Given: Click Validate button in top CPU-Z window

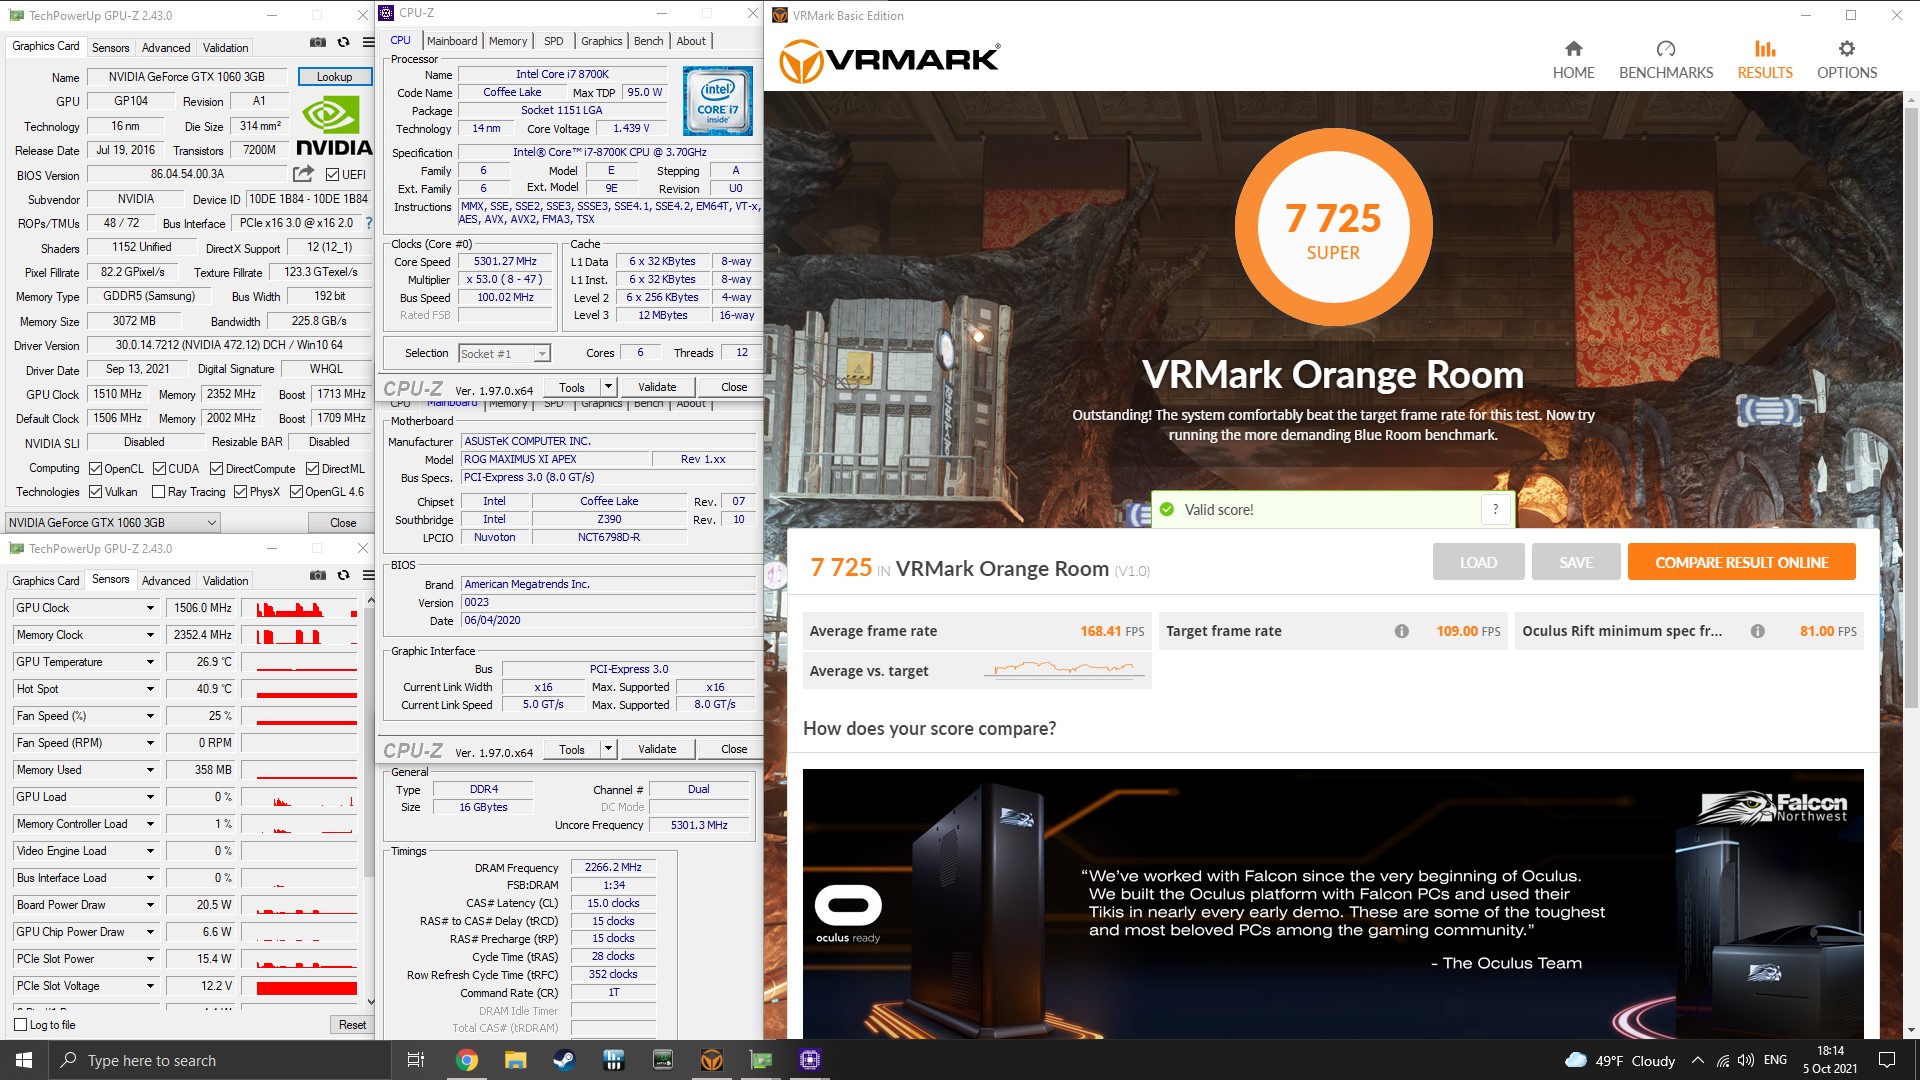Looking at the screenshot, I should tap(657, 387).
